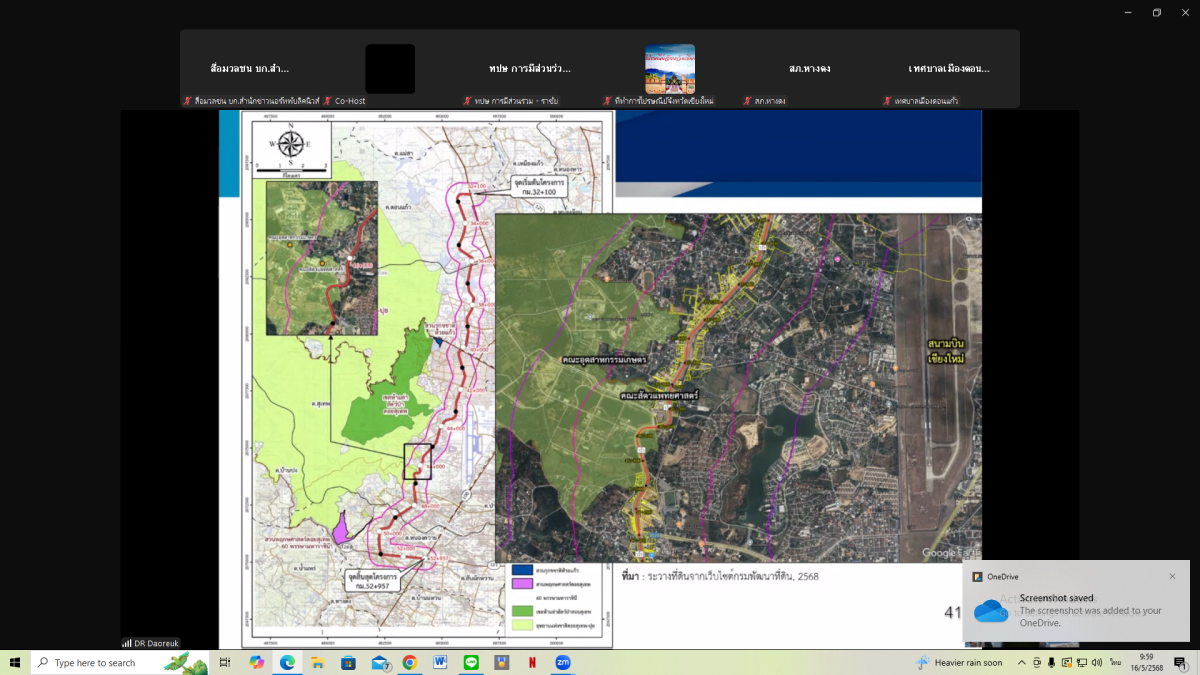This screenshot has height=675, width=1200.
Task: Close the OneDrive screenshot notification
Action: (x=1173, y=576)
